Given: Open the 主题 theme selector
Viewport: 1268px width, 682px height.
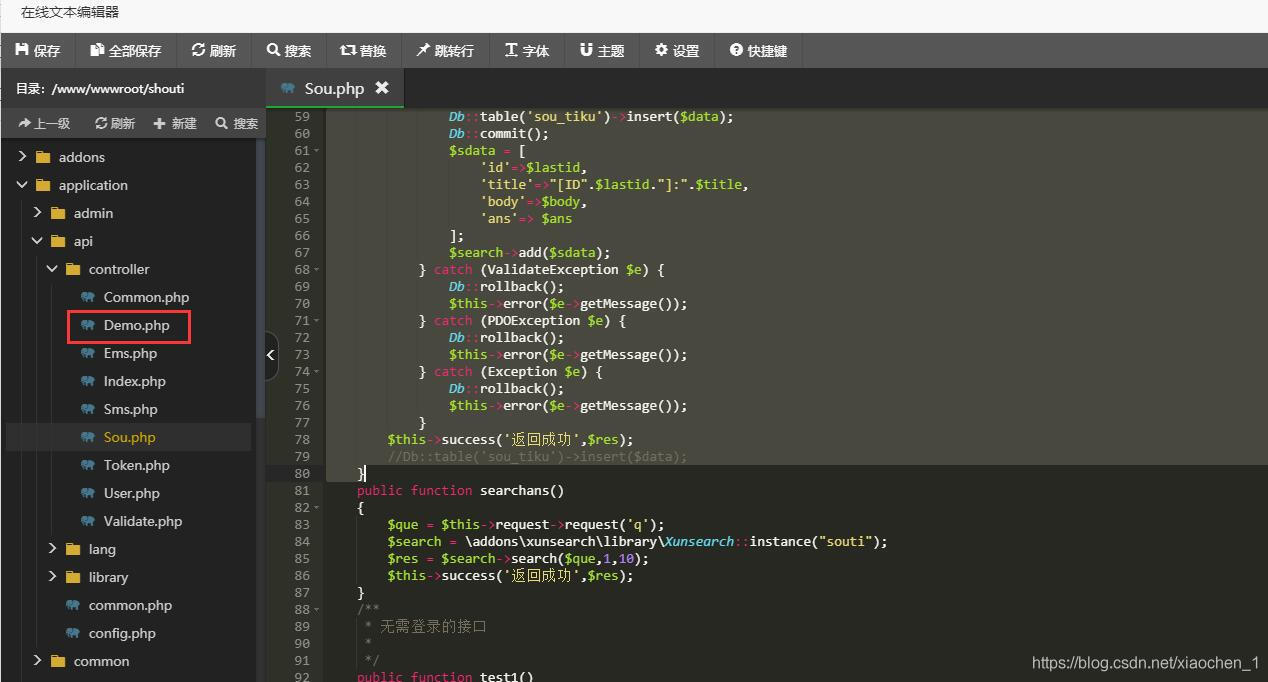Looking at the screenshot, I should click(x=602, y=50).
